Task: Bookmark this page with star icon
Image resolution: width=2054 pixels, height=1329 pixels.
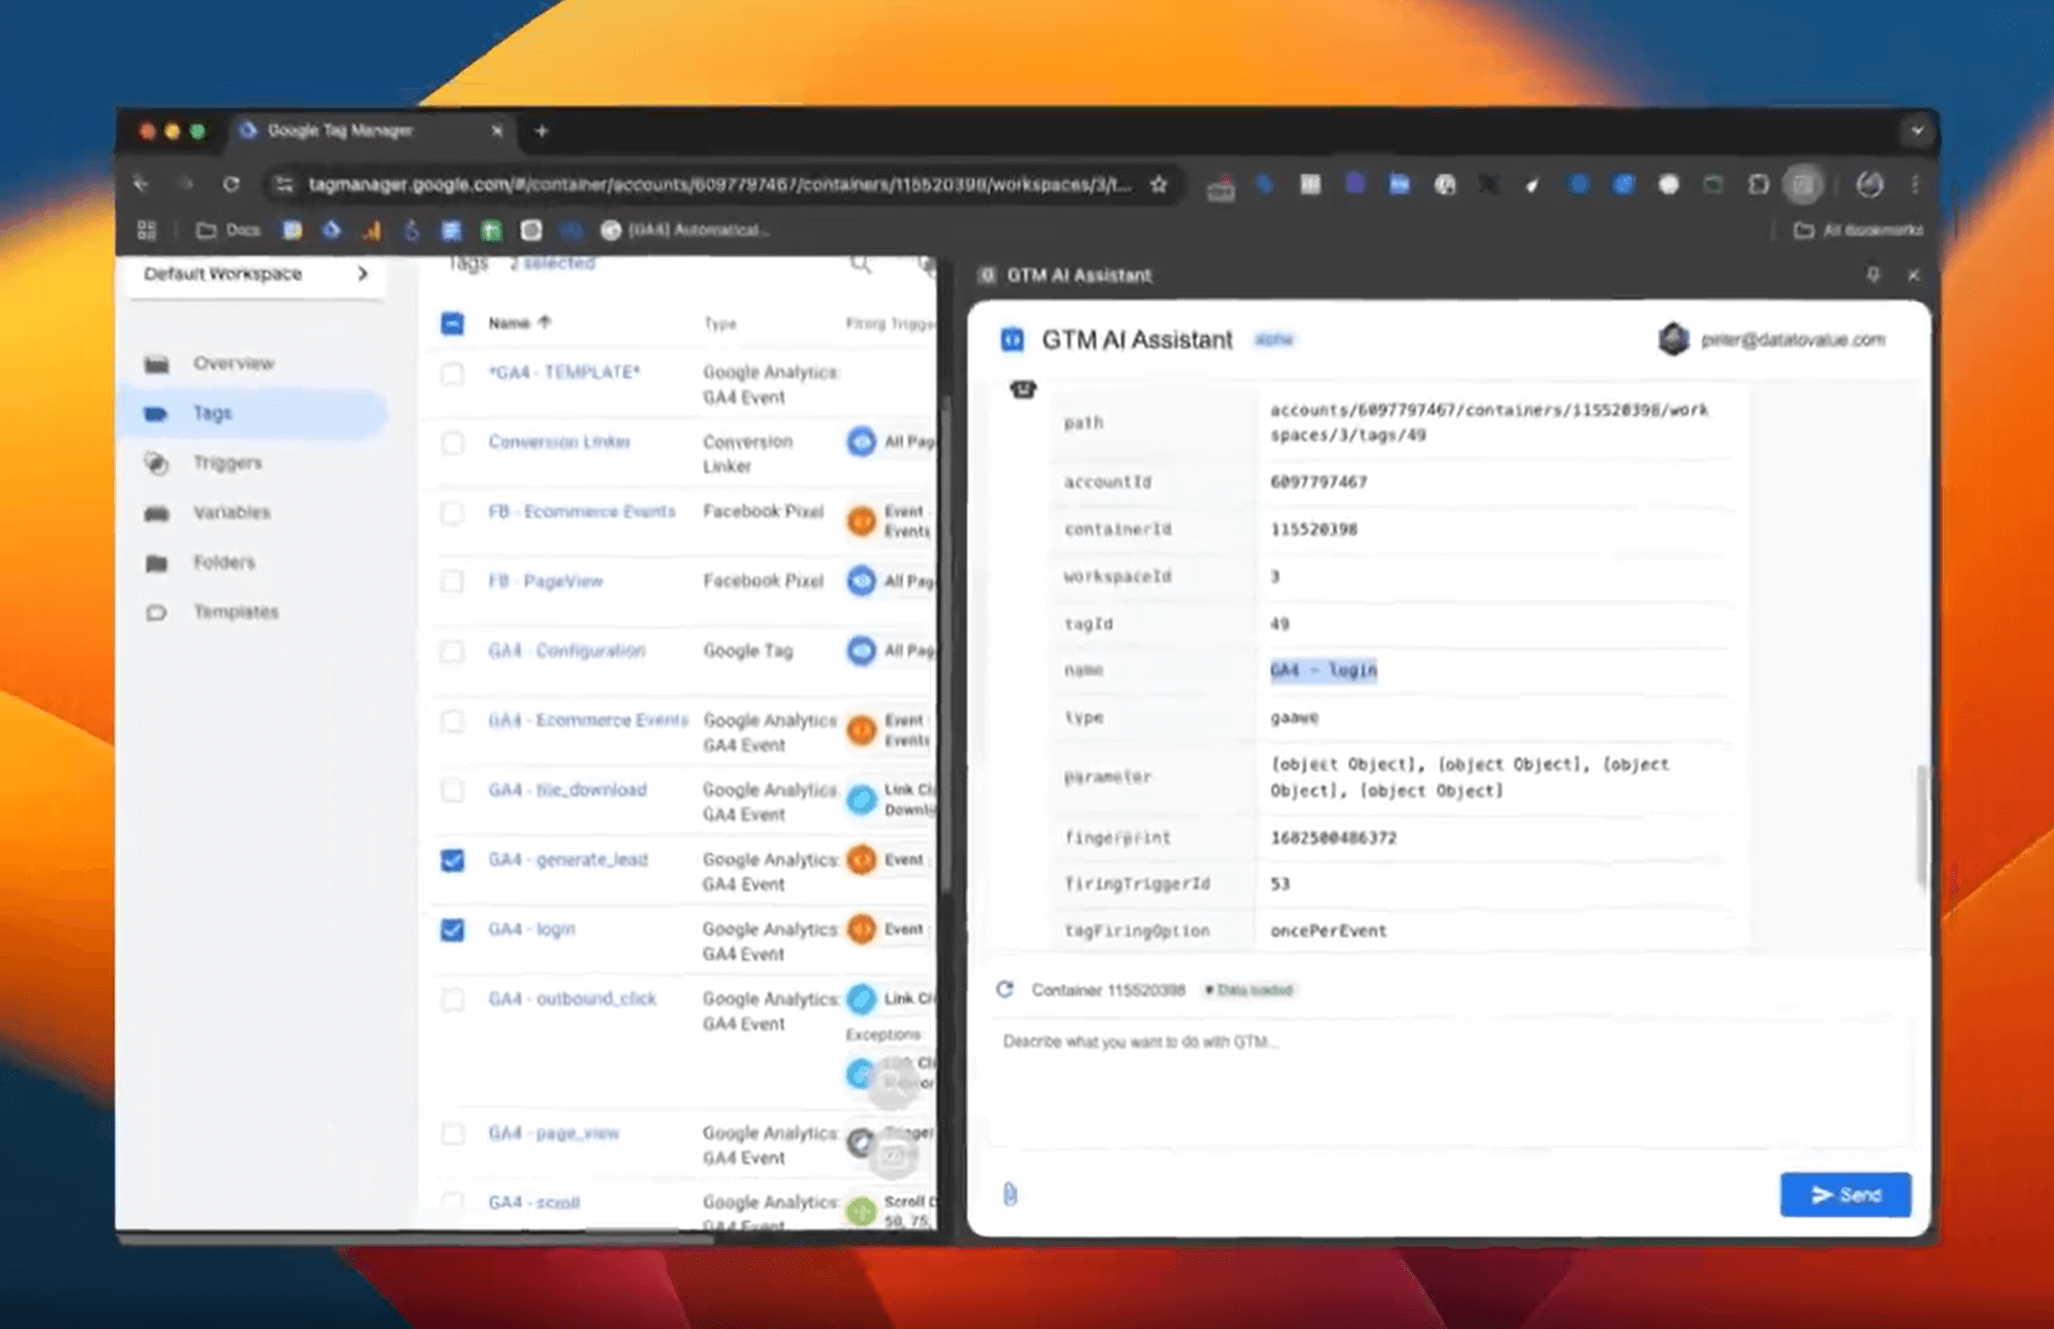Action: click(x=1158, y=184)
